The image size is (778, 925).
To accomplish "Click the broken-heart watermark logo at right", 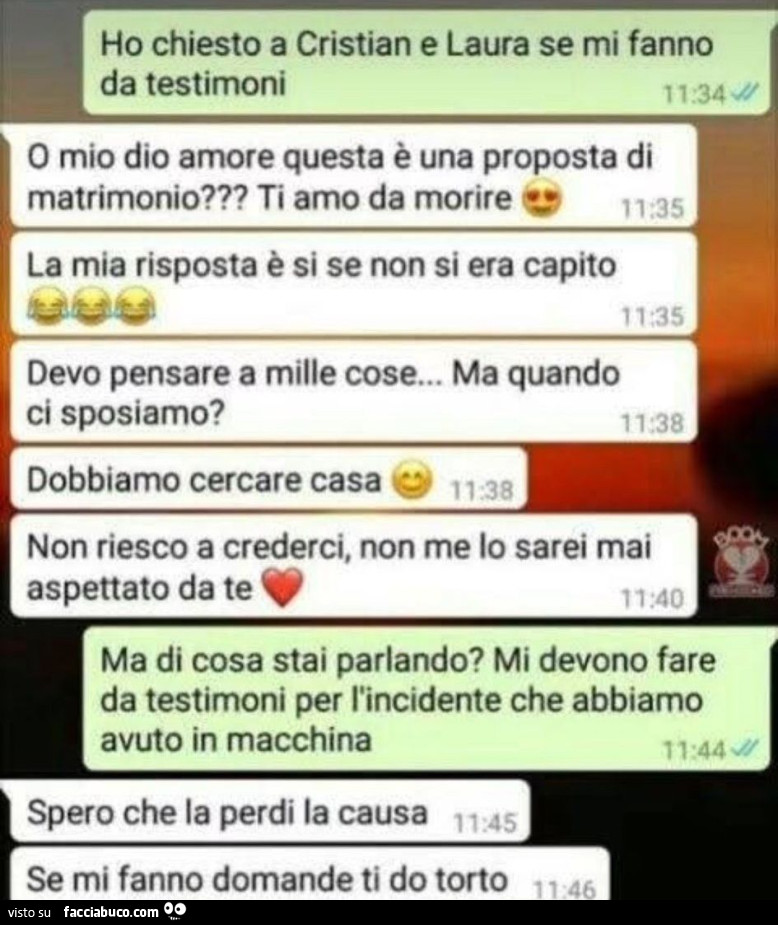I will (x=741, y=564).
